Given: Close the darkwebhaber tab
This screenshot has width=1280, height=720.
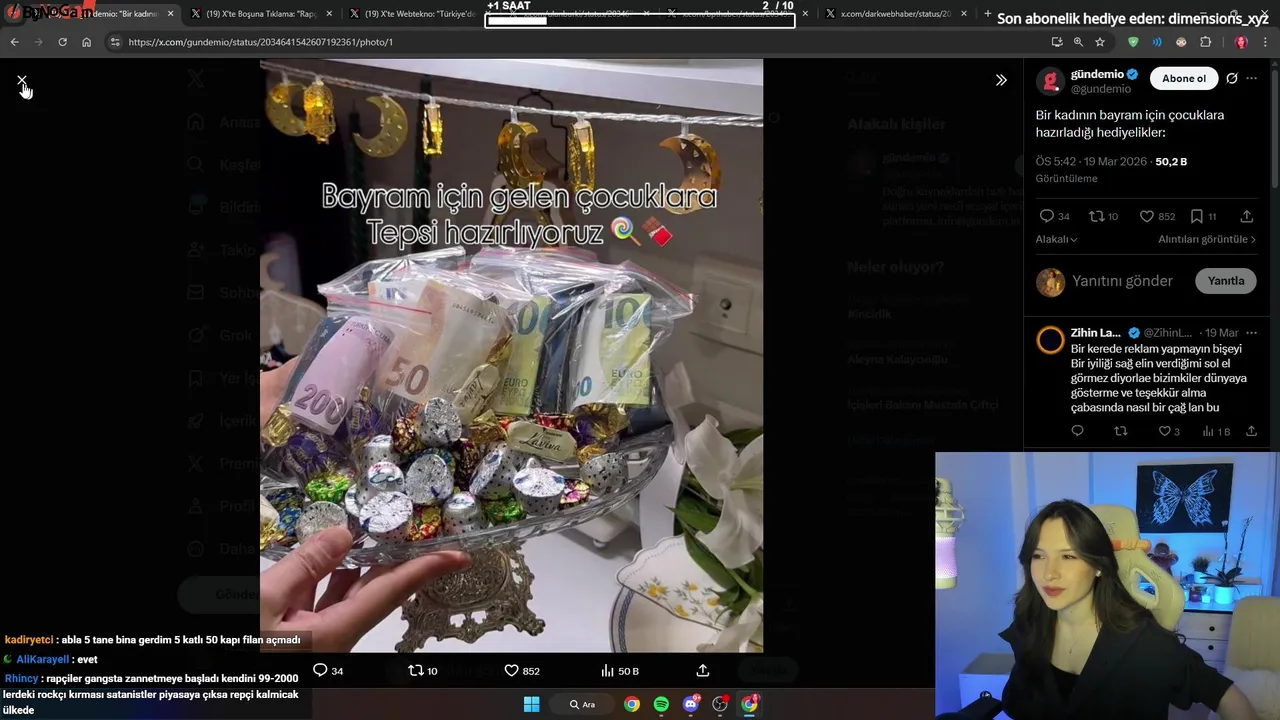Looking at the screenshot, I should tap(964, 14).
